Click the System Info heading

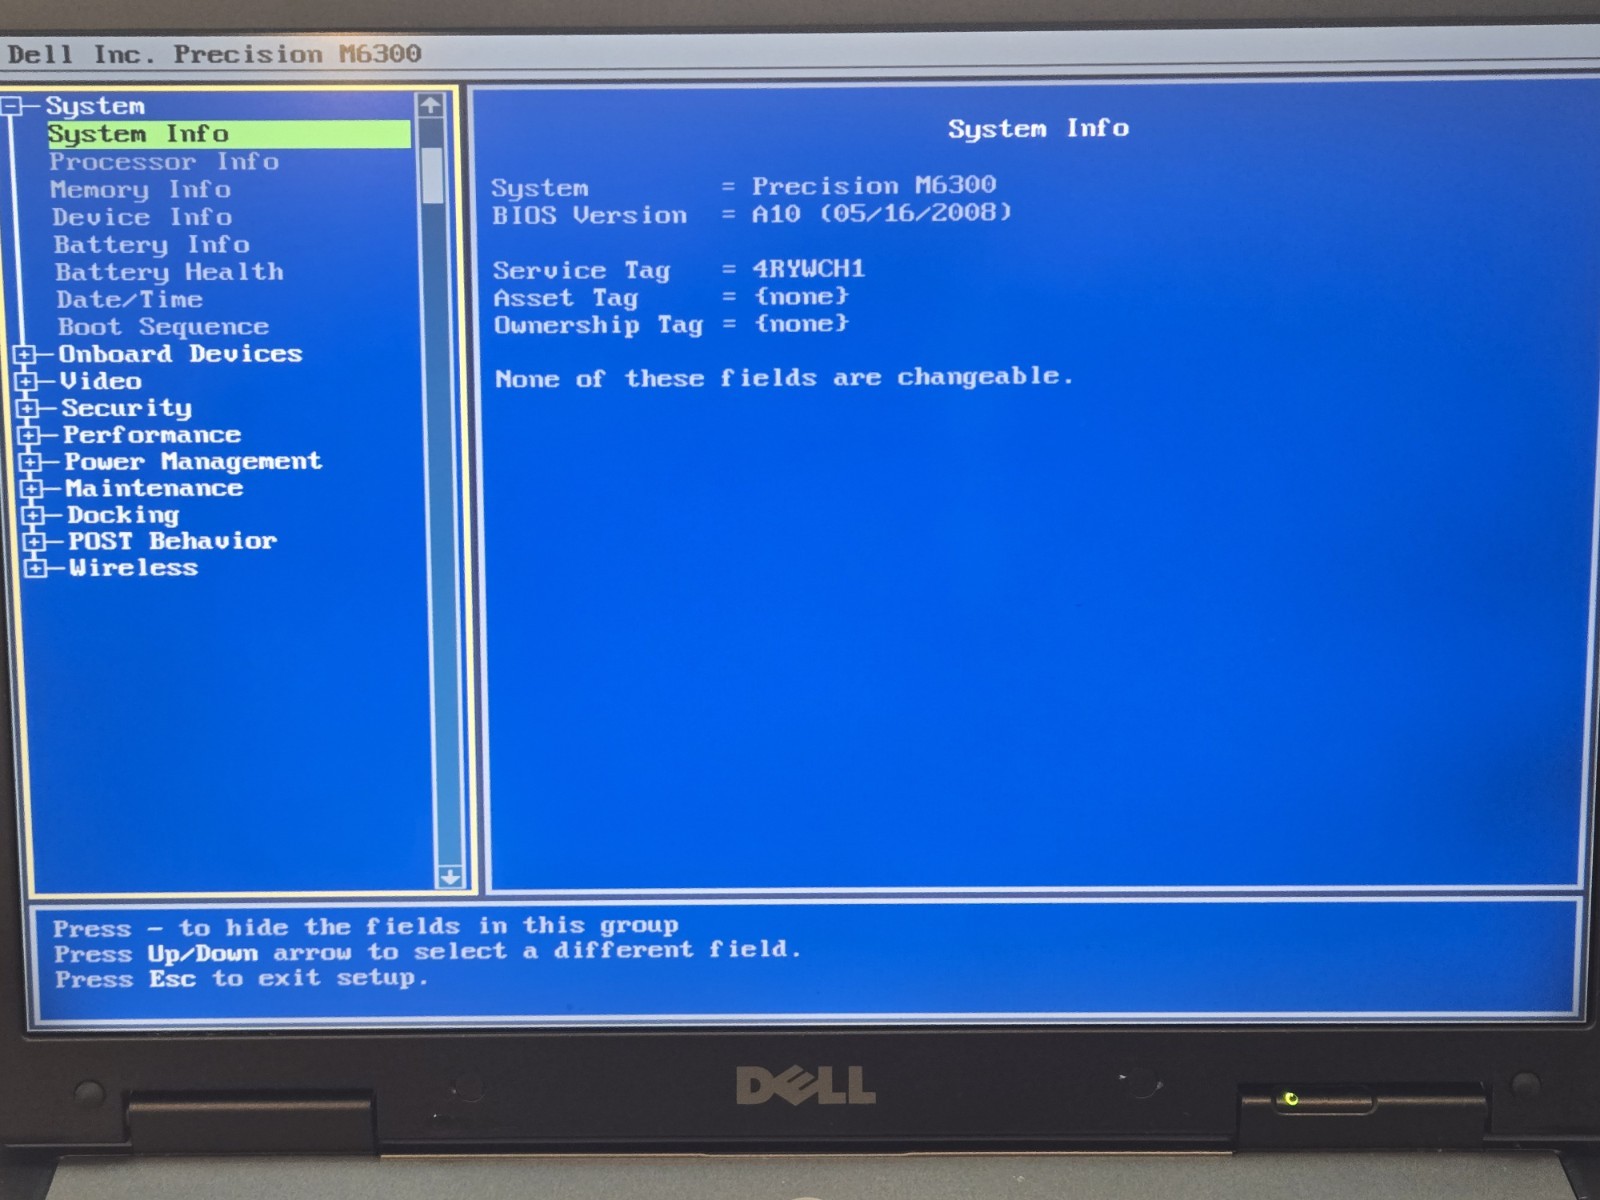click(1038, 129)
